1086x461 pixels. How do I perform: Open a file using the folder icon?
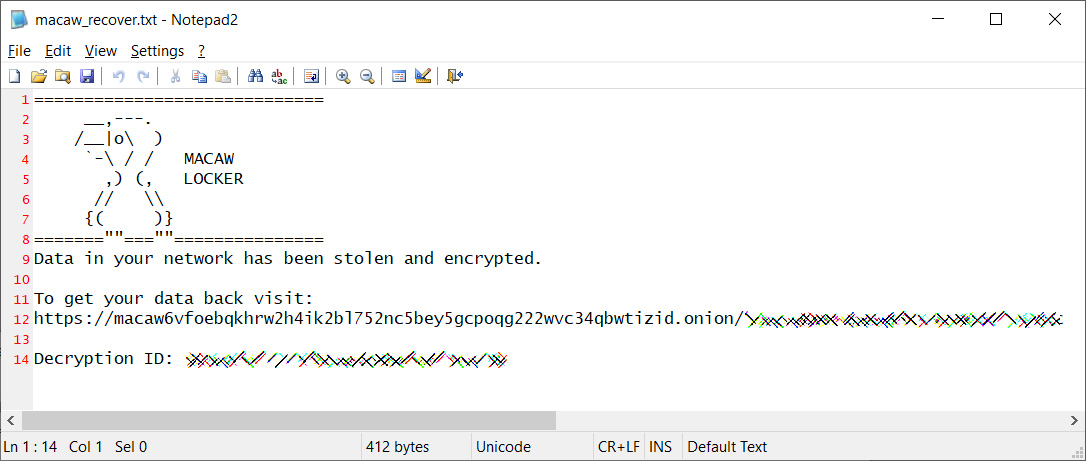coord(39,76)
